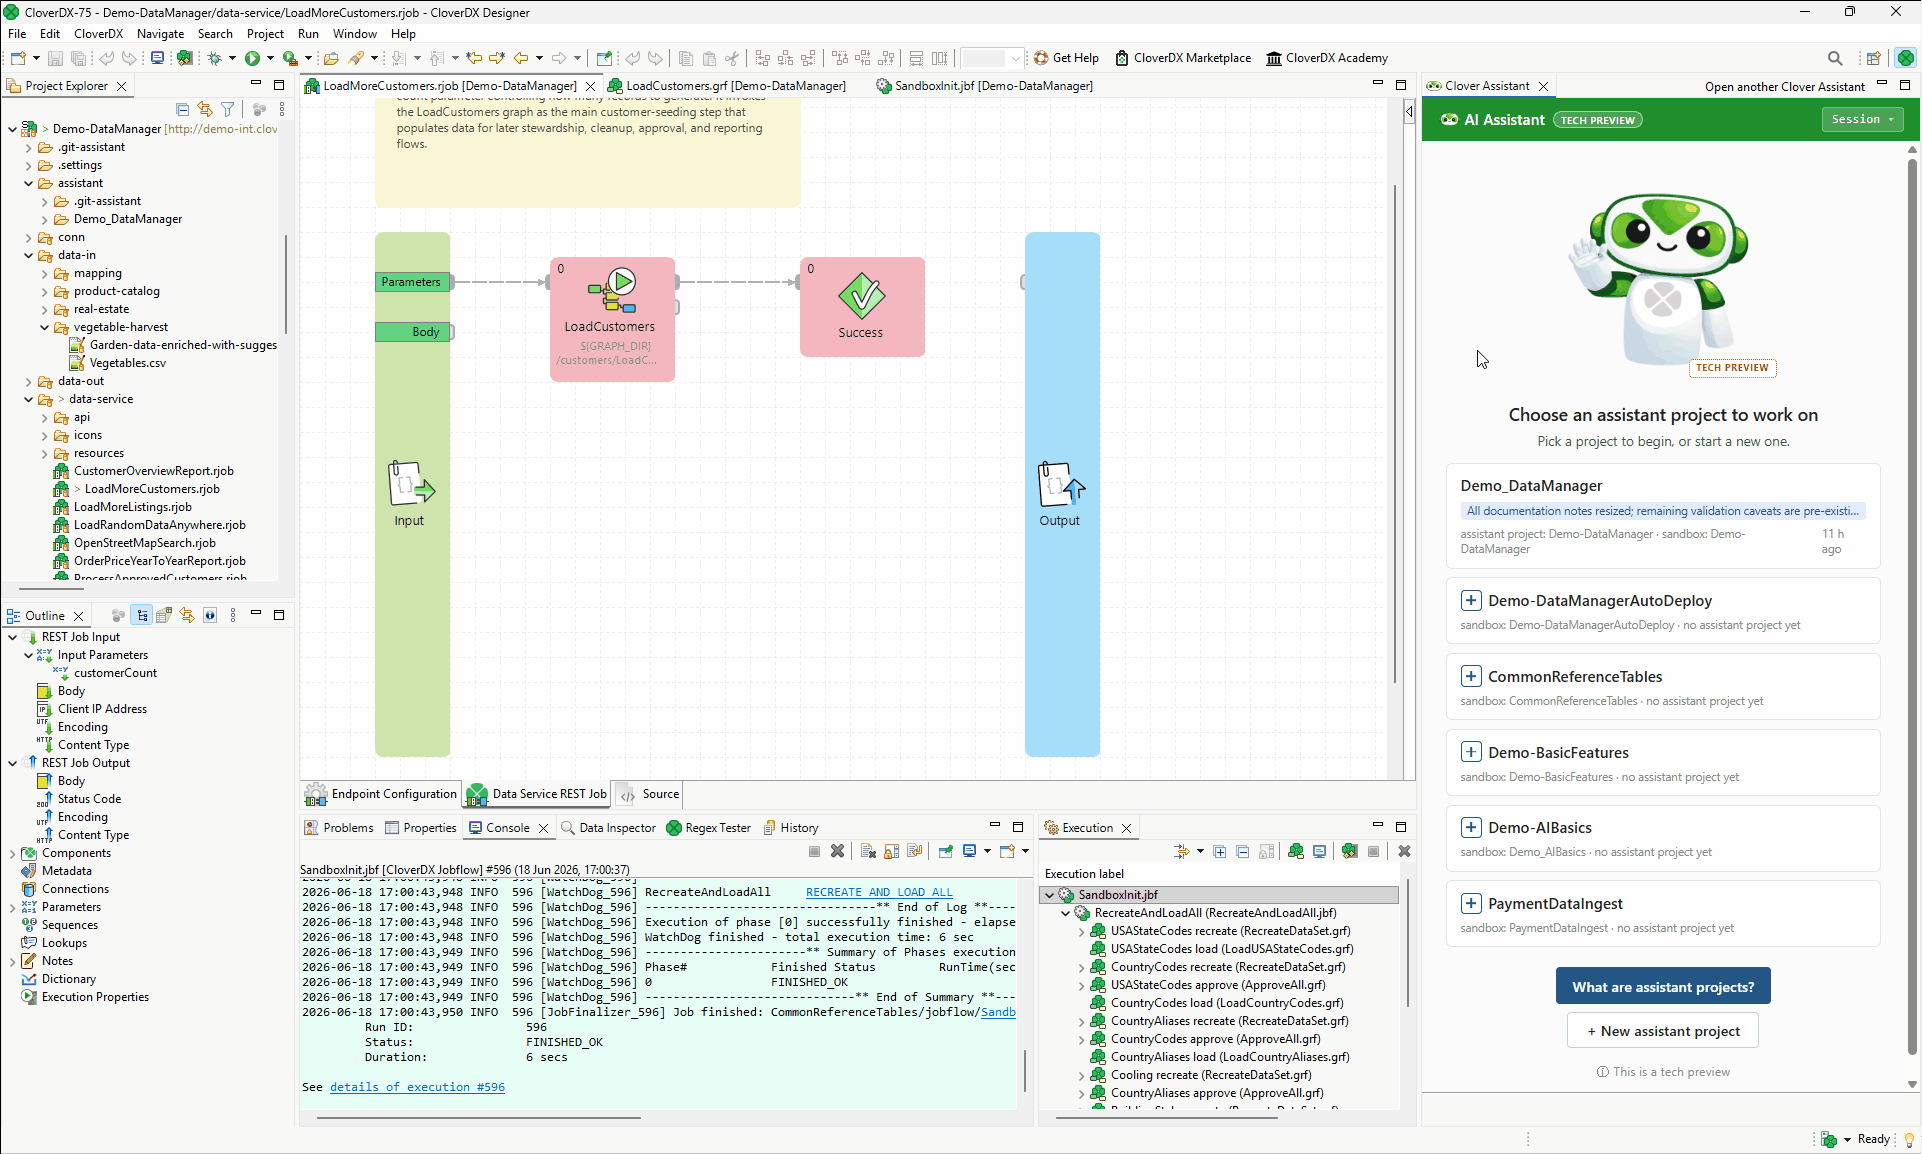Click Remove All Terminated Launches double-X icon

pyautogui.click(x=838, y=851)
